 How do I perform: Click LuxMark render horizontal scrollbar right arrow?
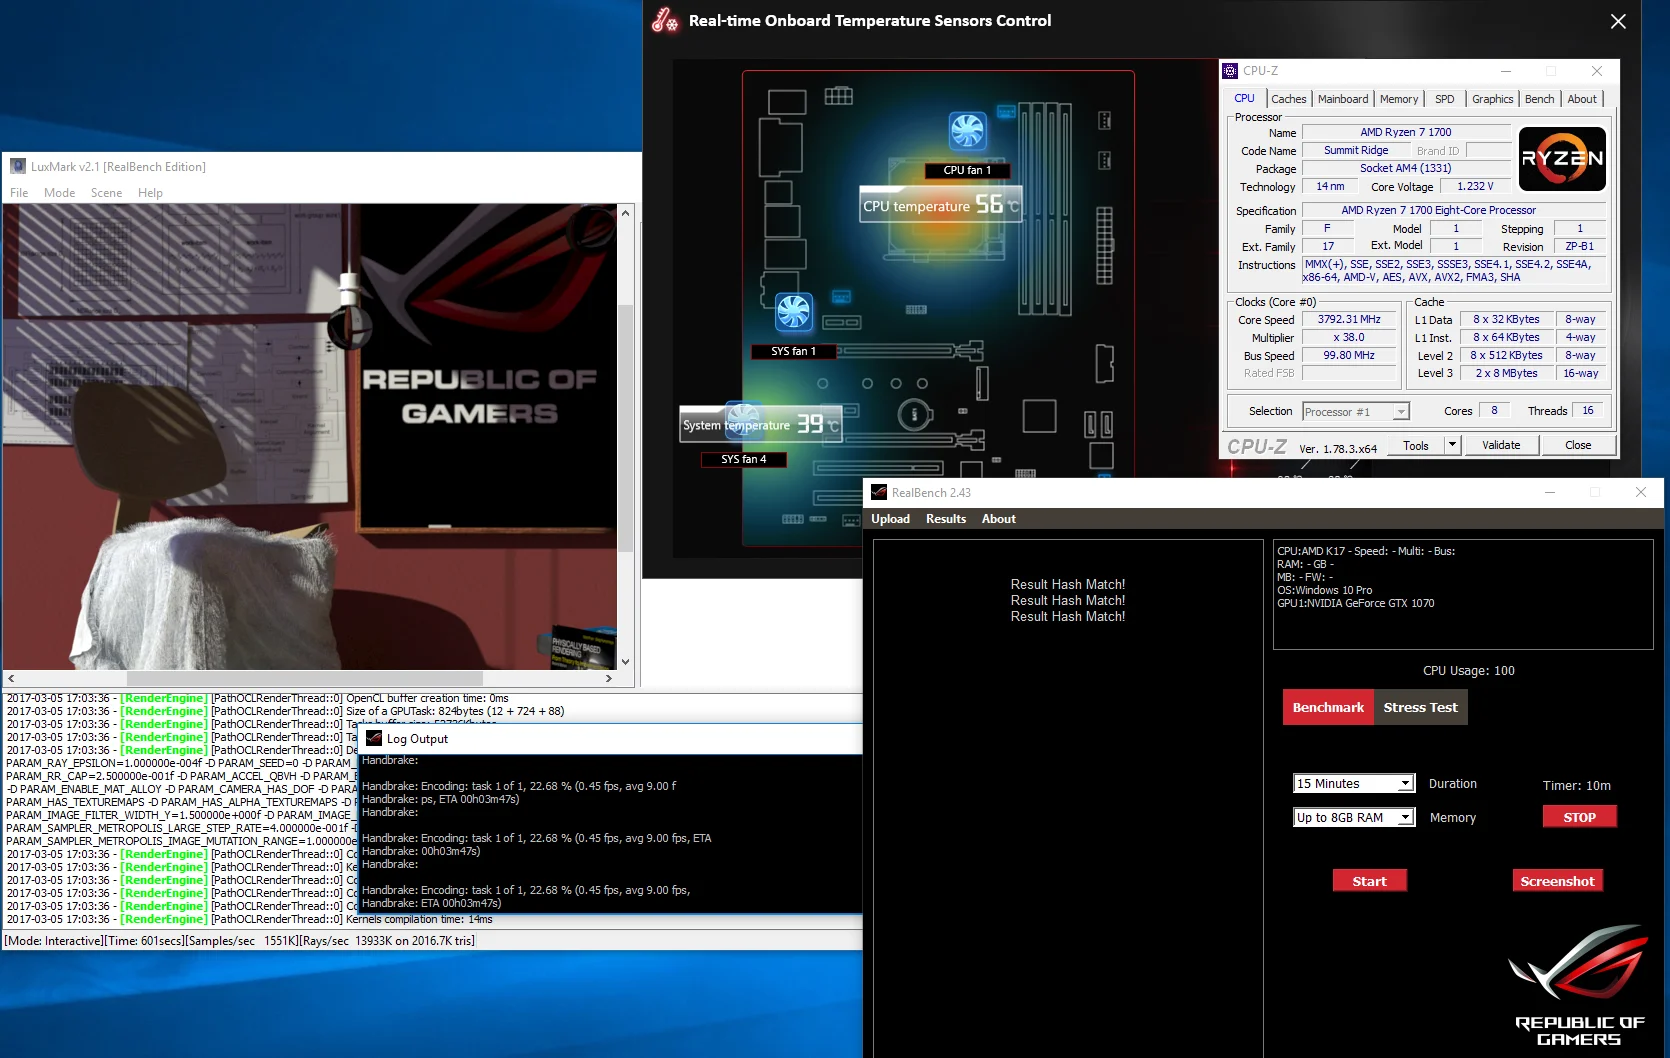[x=608, y=678]
